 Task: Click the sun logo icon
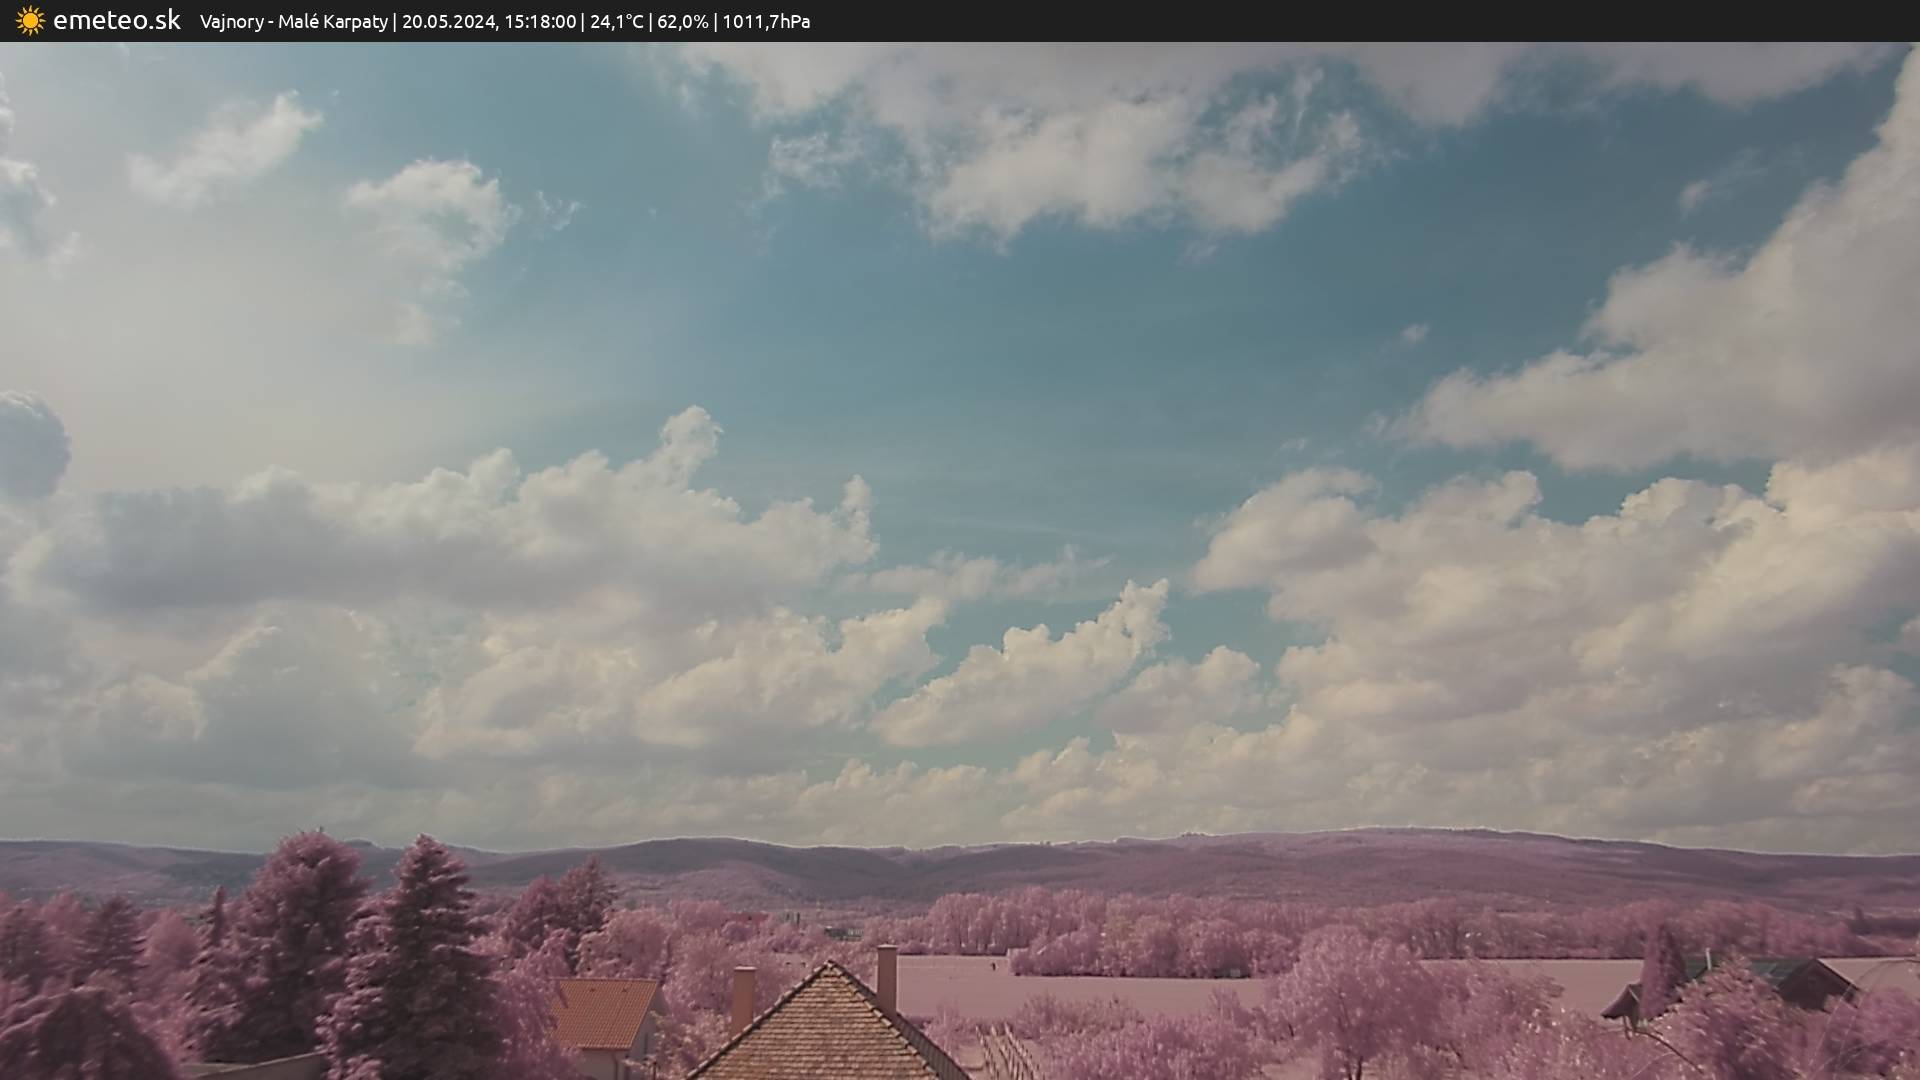(x=30, y=21)
